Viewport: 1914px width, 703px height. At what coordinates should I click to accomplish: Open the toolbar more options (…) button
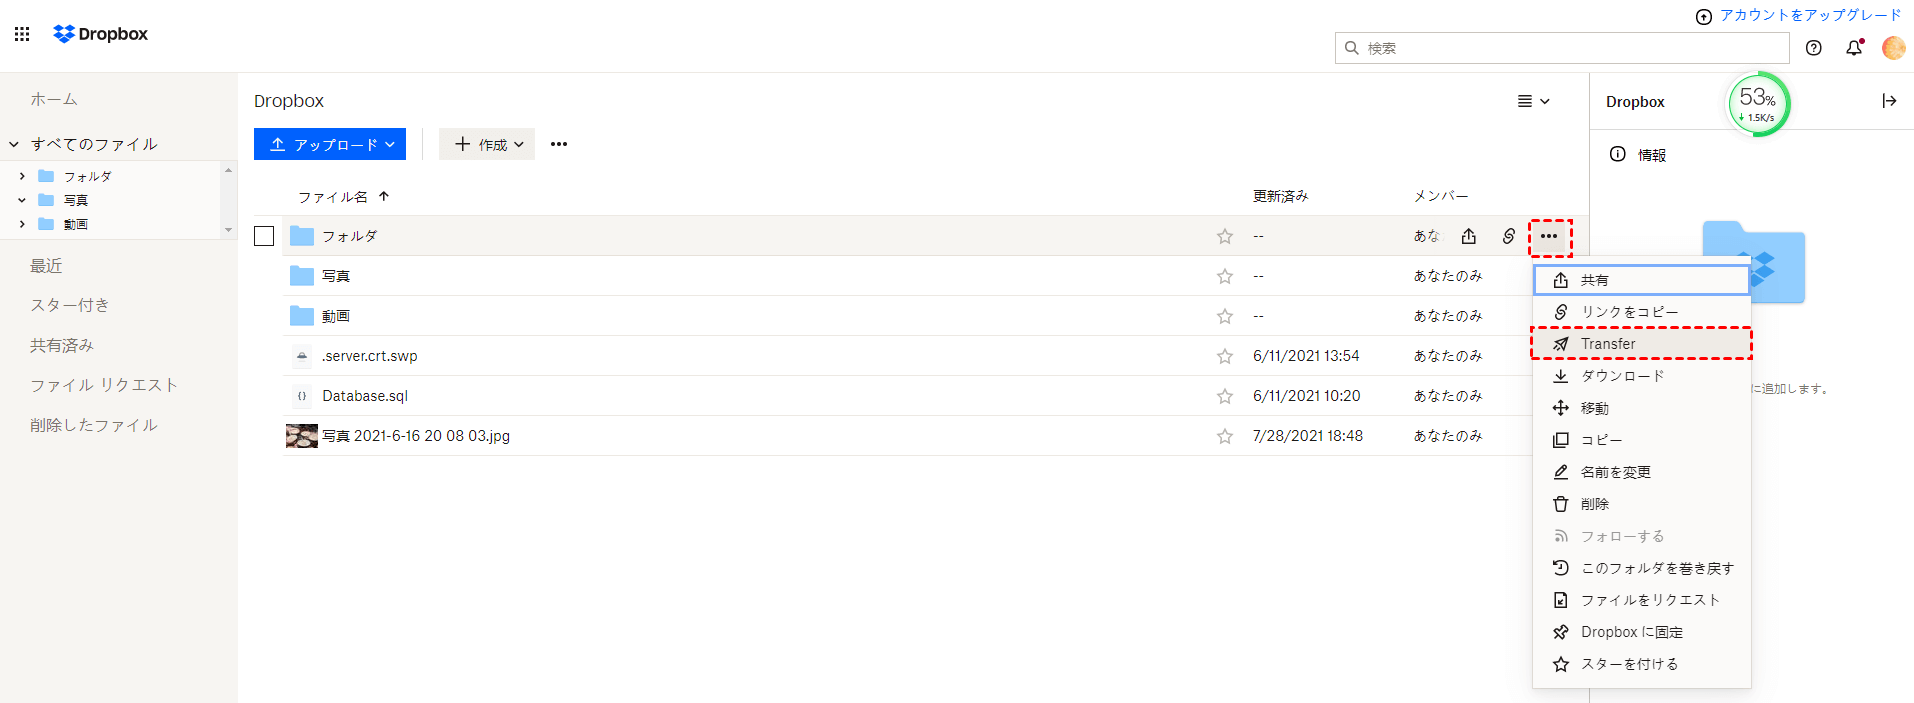[559, 144]
